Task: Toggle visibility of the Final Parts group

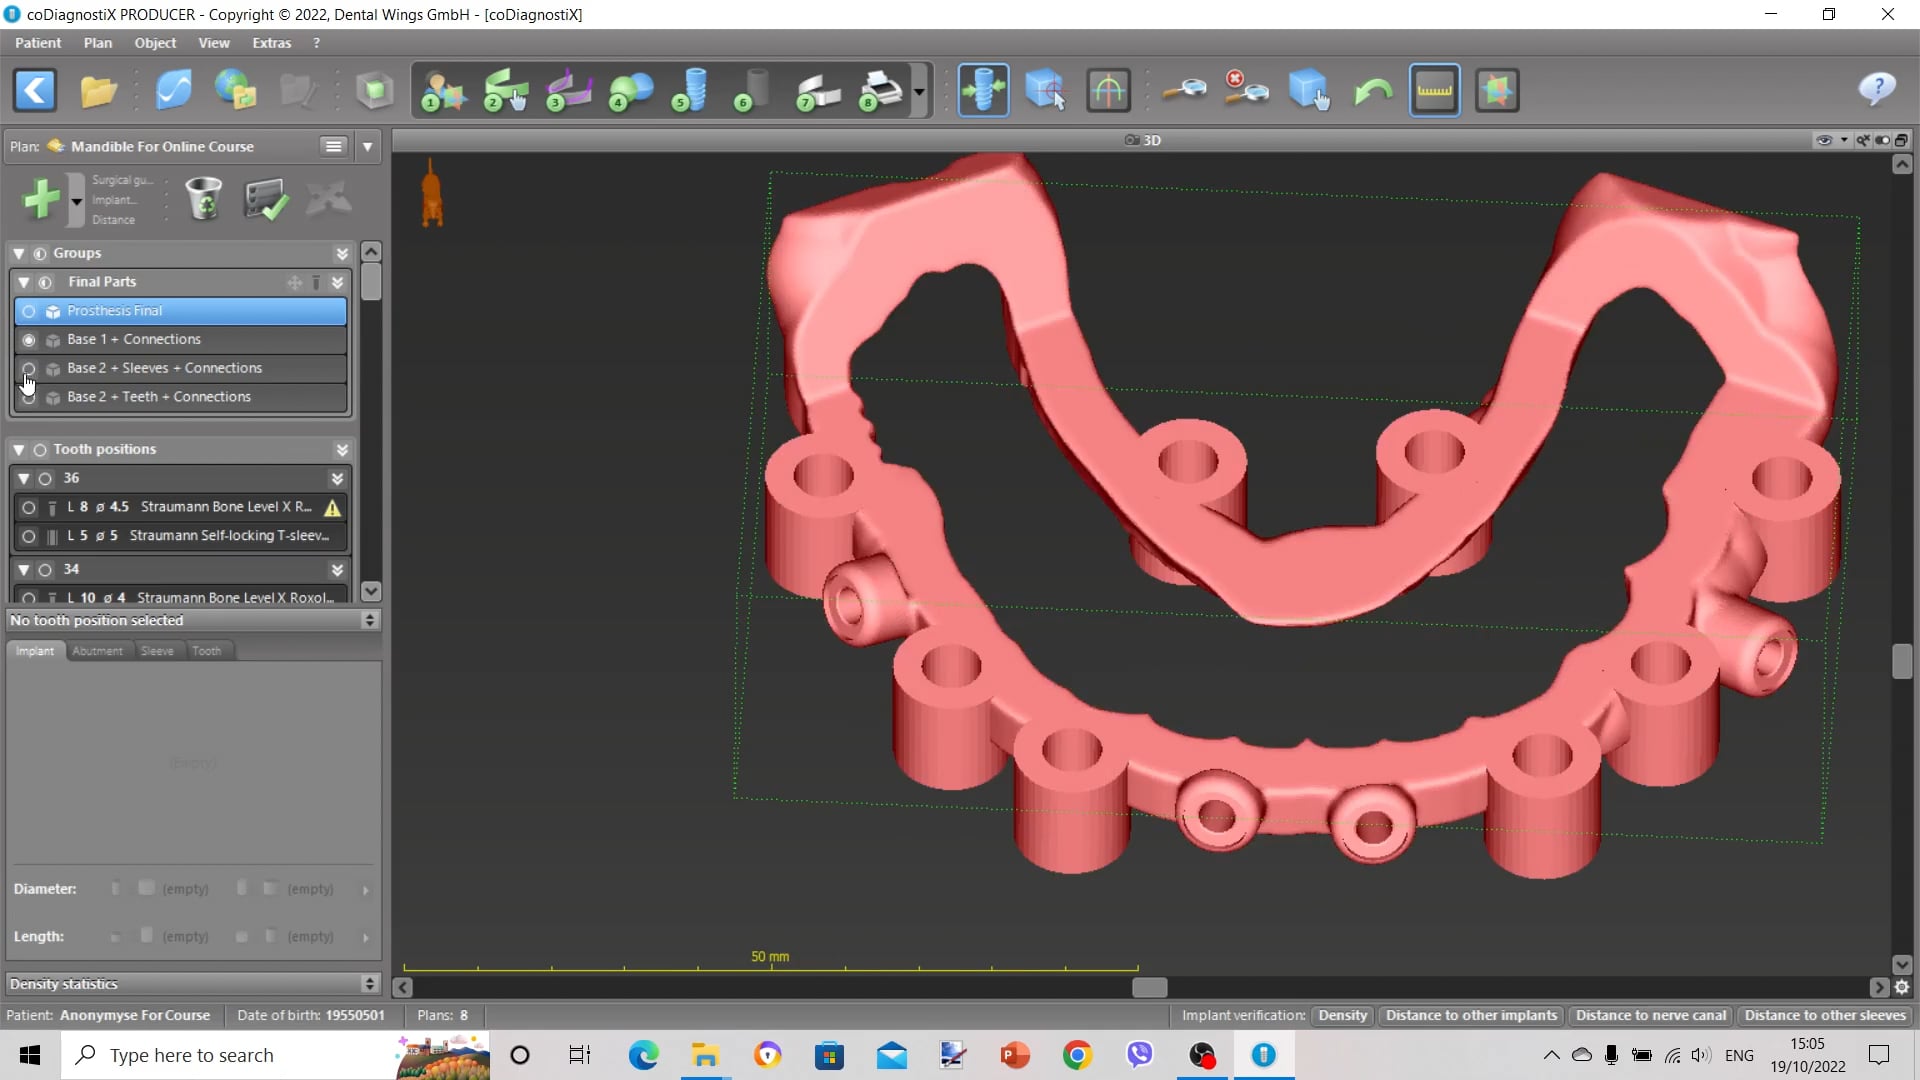Action: [45, 283]
